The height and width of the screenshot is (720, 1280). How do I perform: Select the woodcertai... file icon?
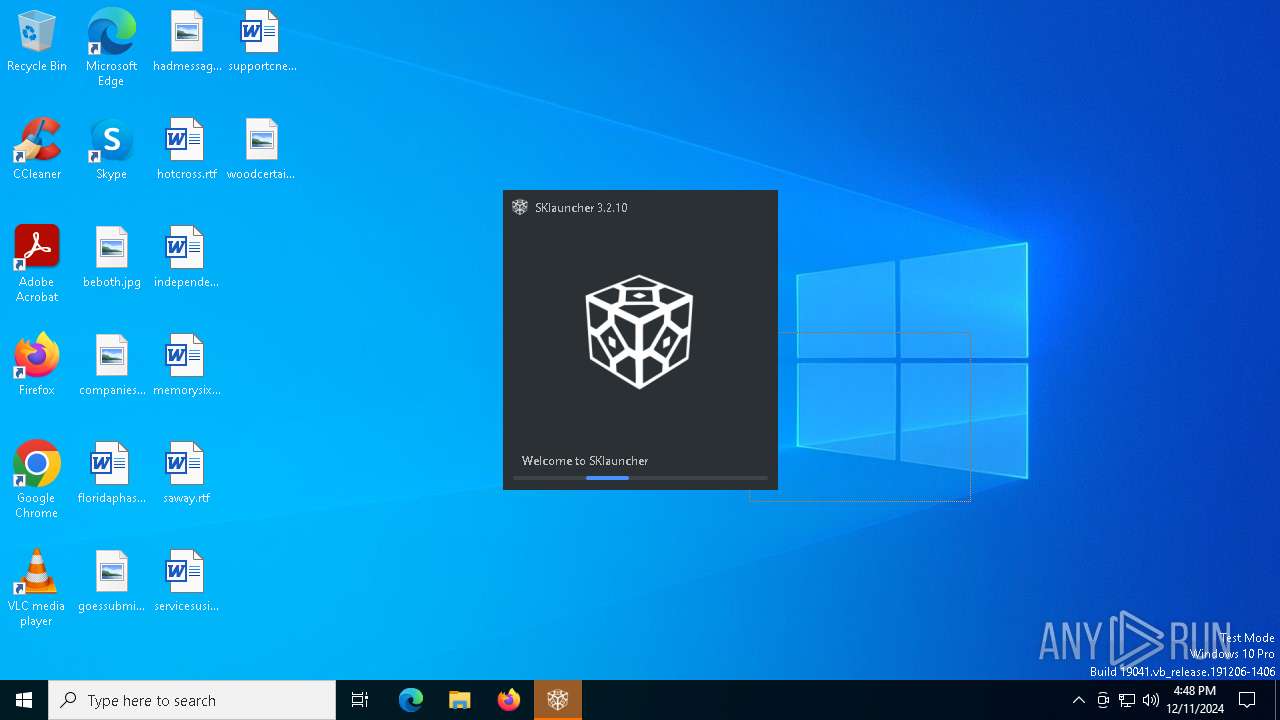pyautogui.click(x=261, y=149)
